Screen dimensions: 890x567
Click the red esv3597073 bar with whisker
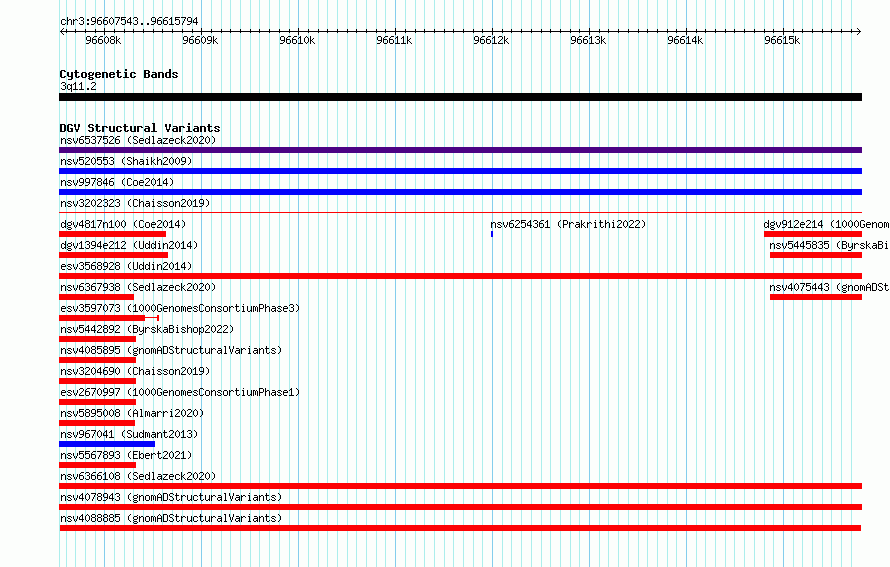108,318
